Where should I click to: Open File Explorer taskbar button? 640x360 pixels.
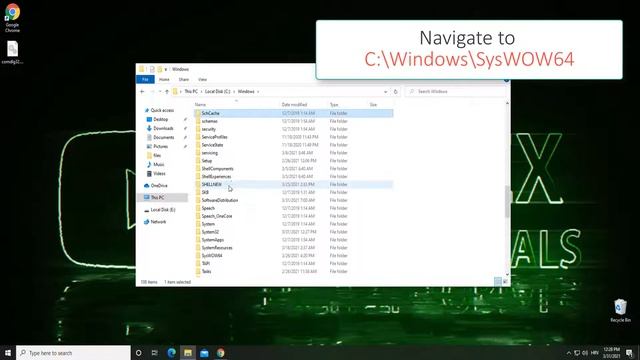pyautogui.click(x=188, y=353)
